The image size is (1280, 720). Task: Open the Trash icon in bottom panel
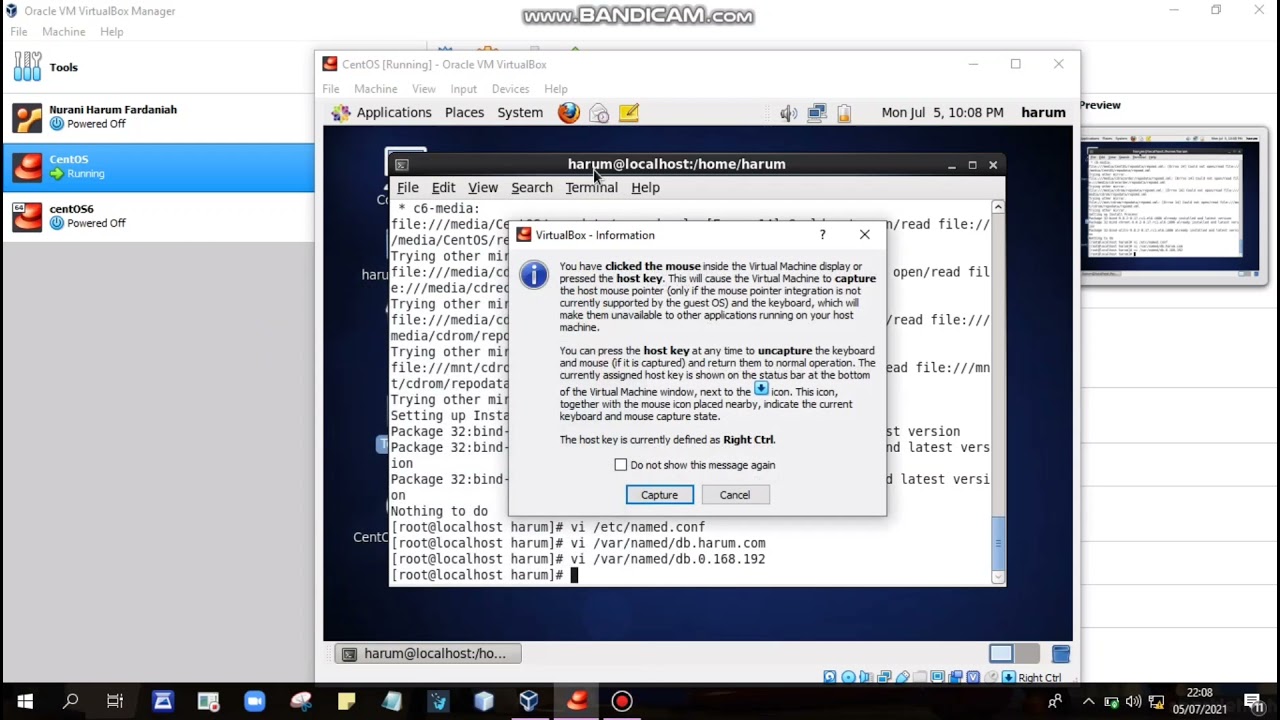[1061, 654]
